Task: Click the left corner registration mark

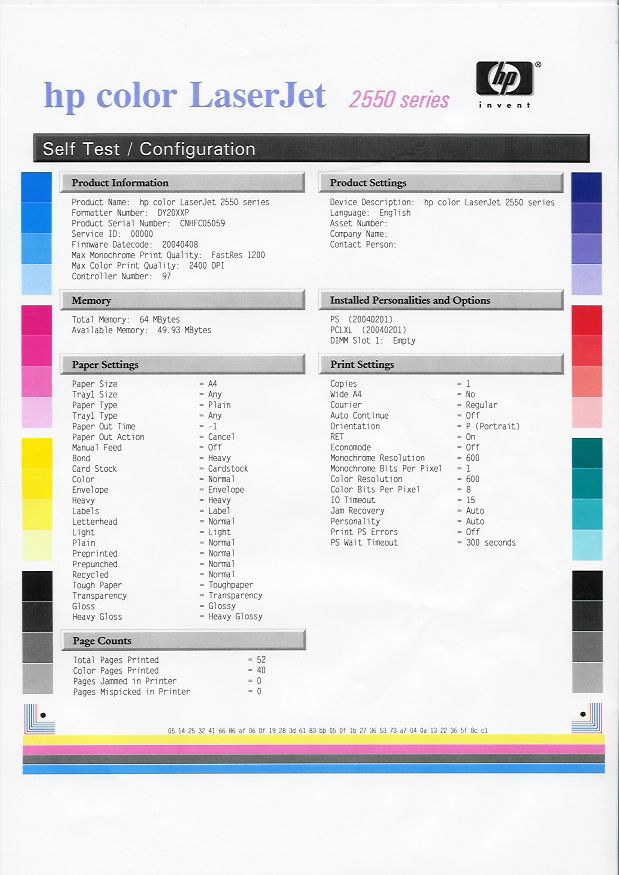Action: [x=39, y=719]
